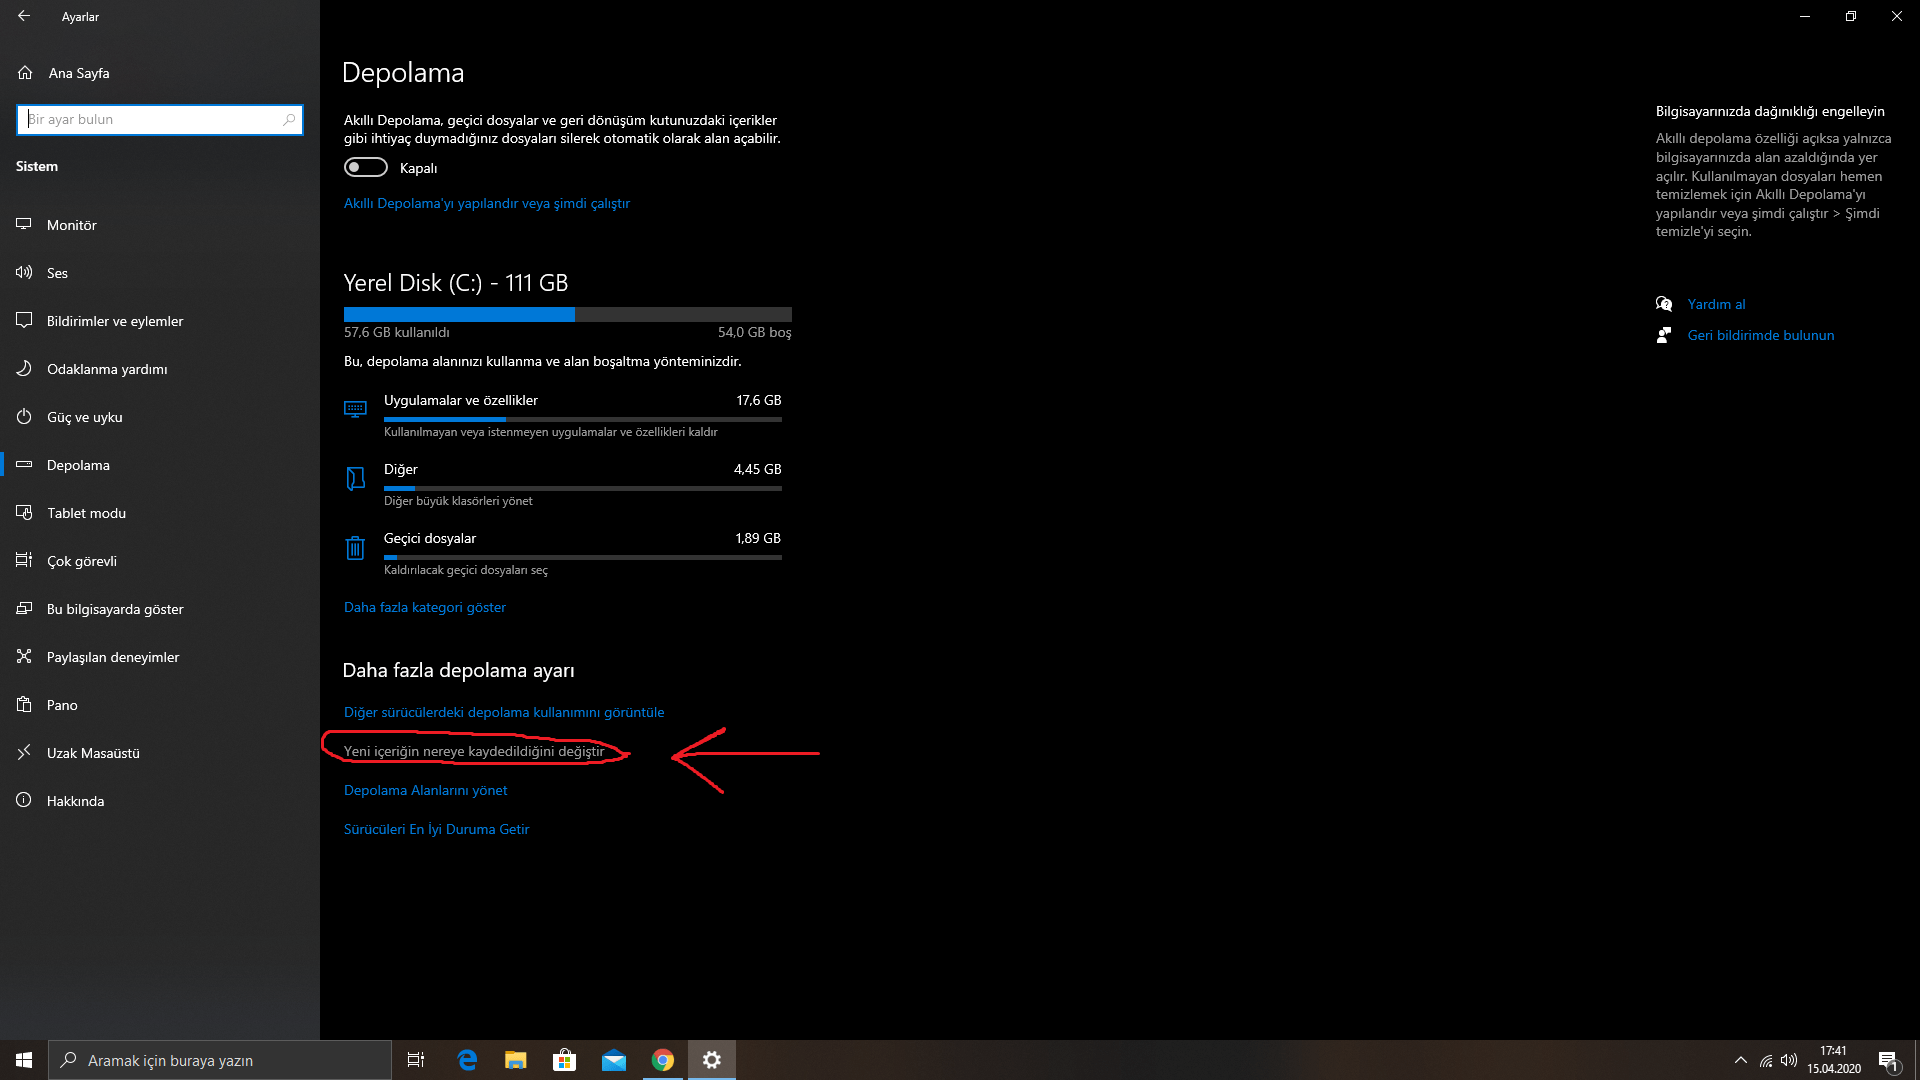1920x1080 pixels.
Task: Open Bildirimler ve eylemler section
Action: (x=115, y=321)
